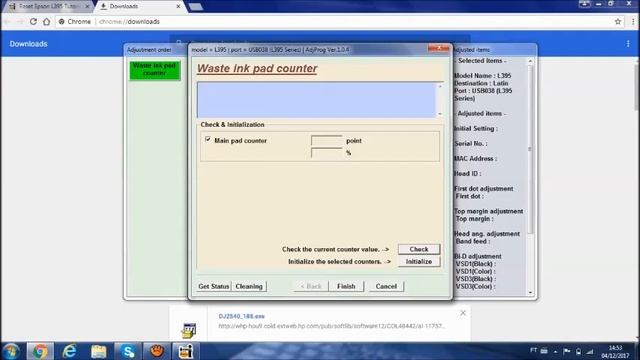Viewport: 640px width, 360px height.
Task: Click the Chrome home icon
Action: pyautogui.click(x=47, y=22)
